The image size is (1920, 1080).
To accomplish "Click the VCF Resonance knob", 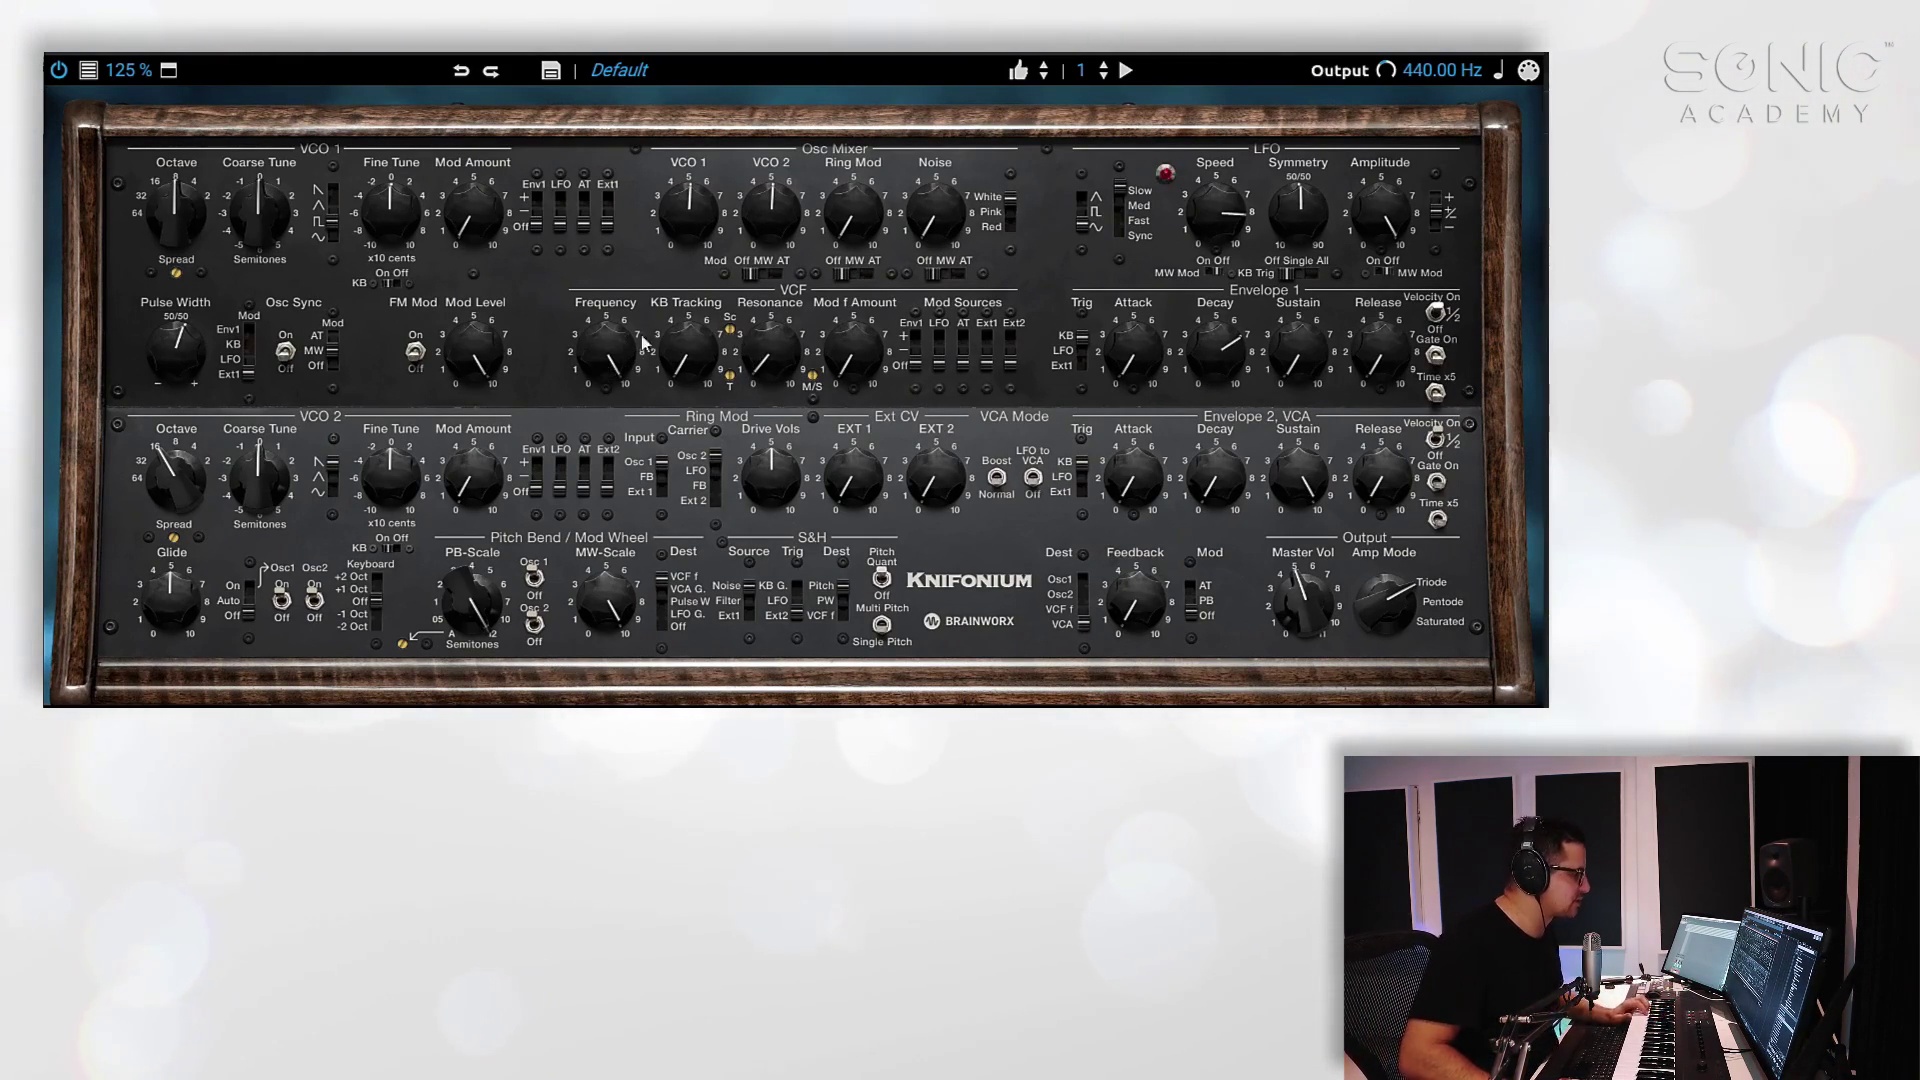I will pyautogui.click(x=770, y=352).
